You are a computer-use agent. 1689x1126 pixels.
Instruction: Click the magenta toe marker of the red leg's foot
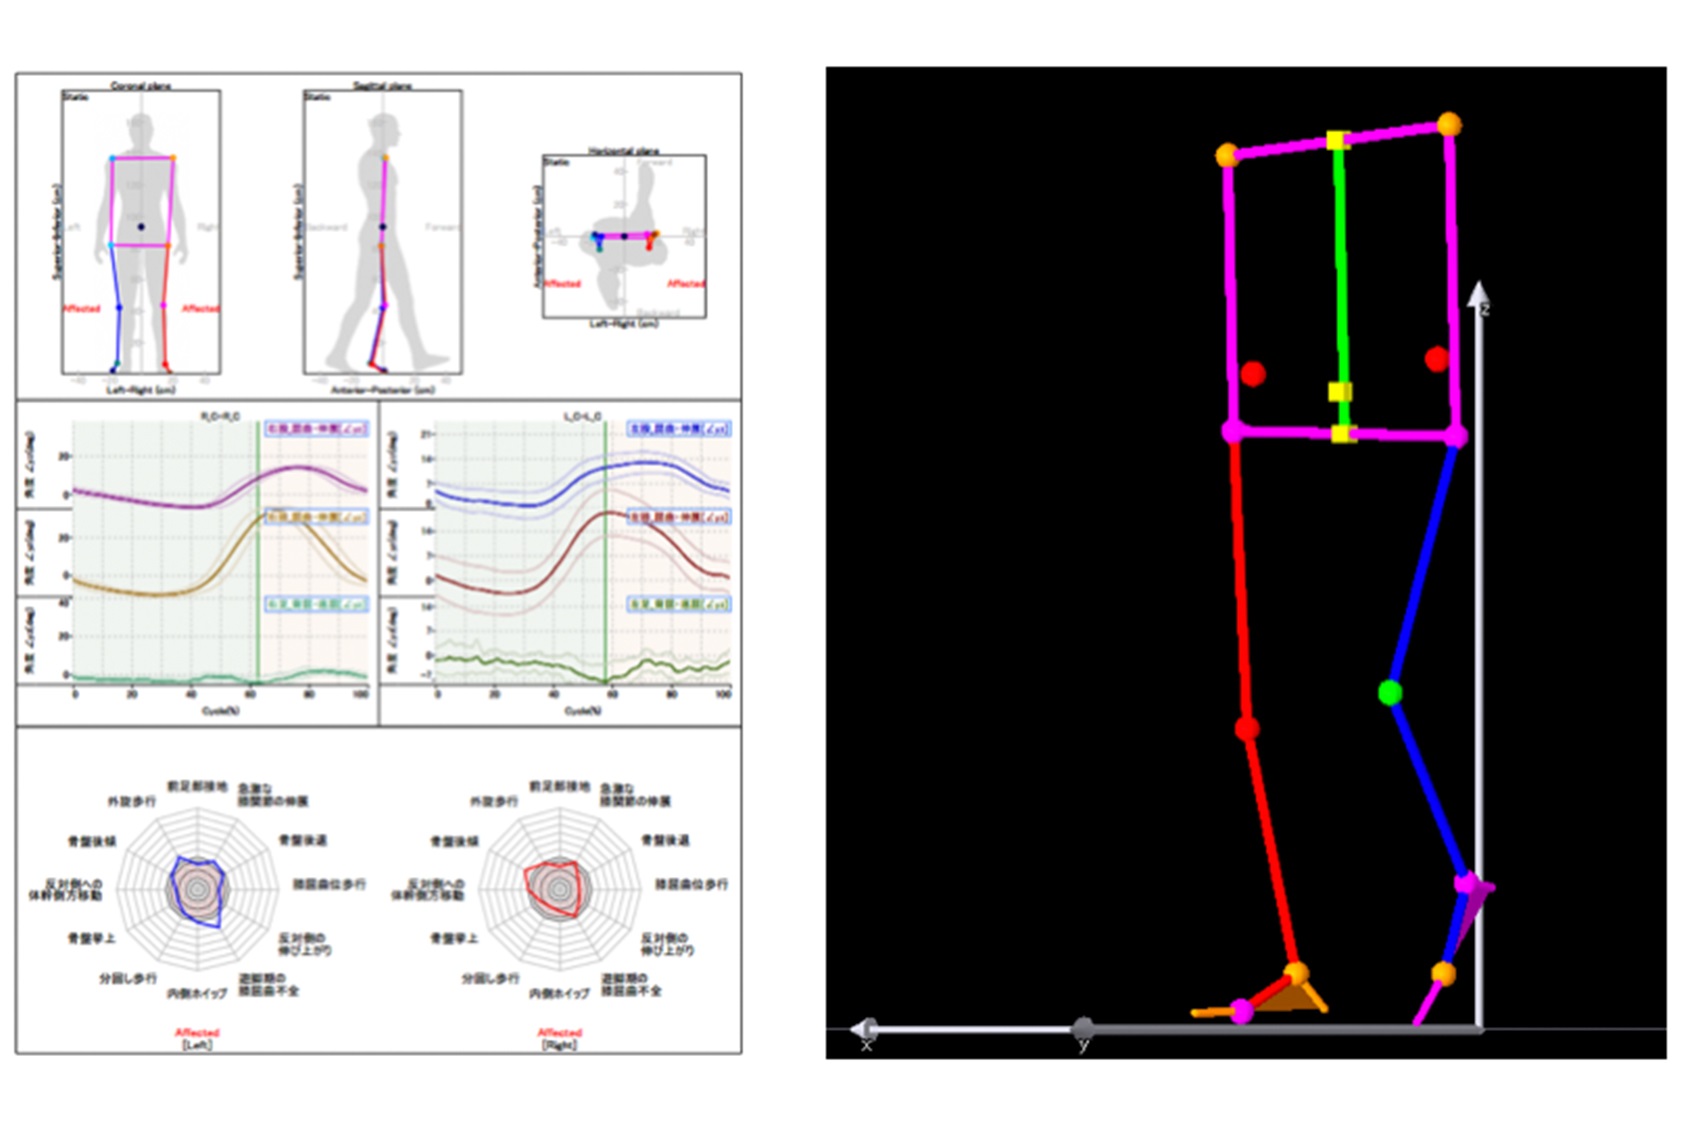point(1242,1011)
